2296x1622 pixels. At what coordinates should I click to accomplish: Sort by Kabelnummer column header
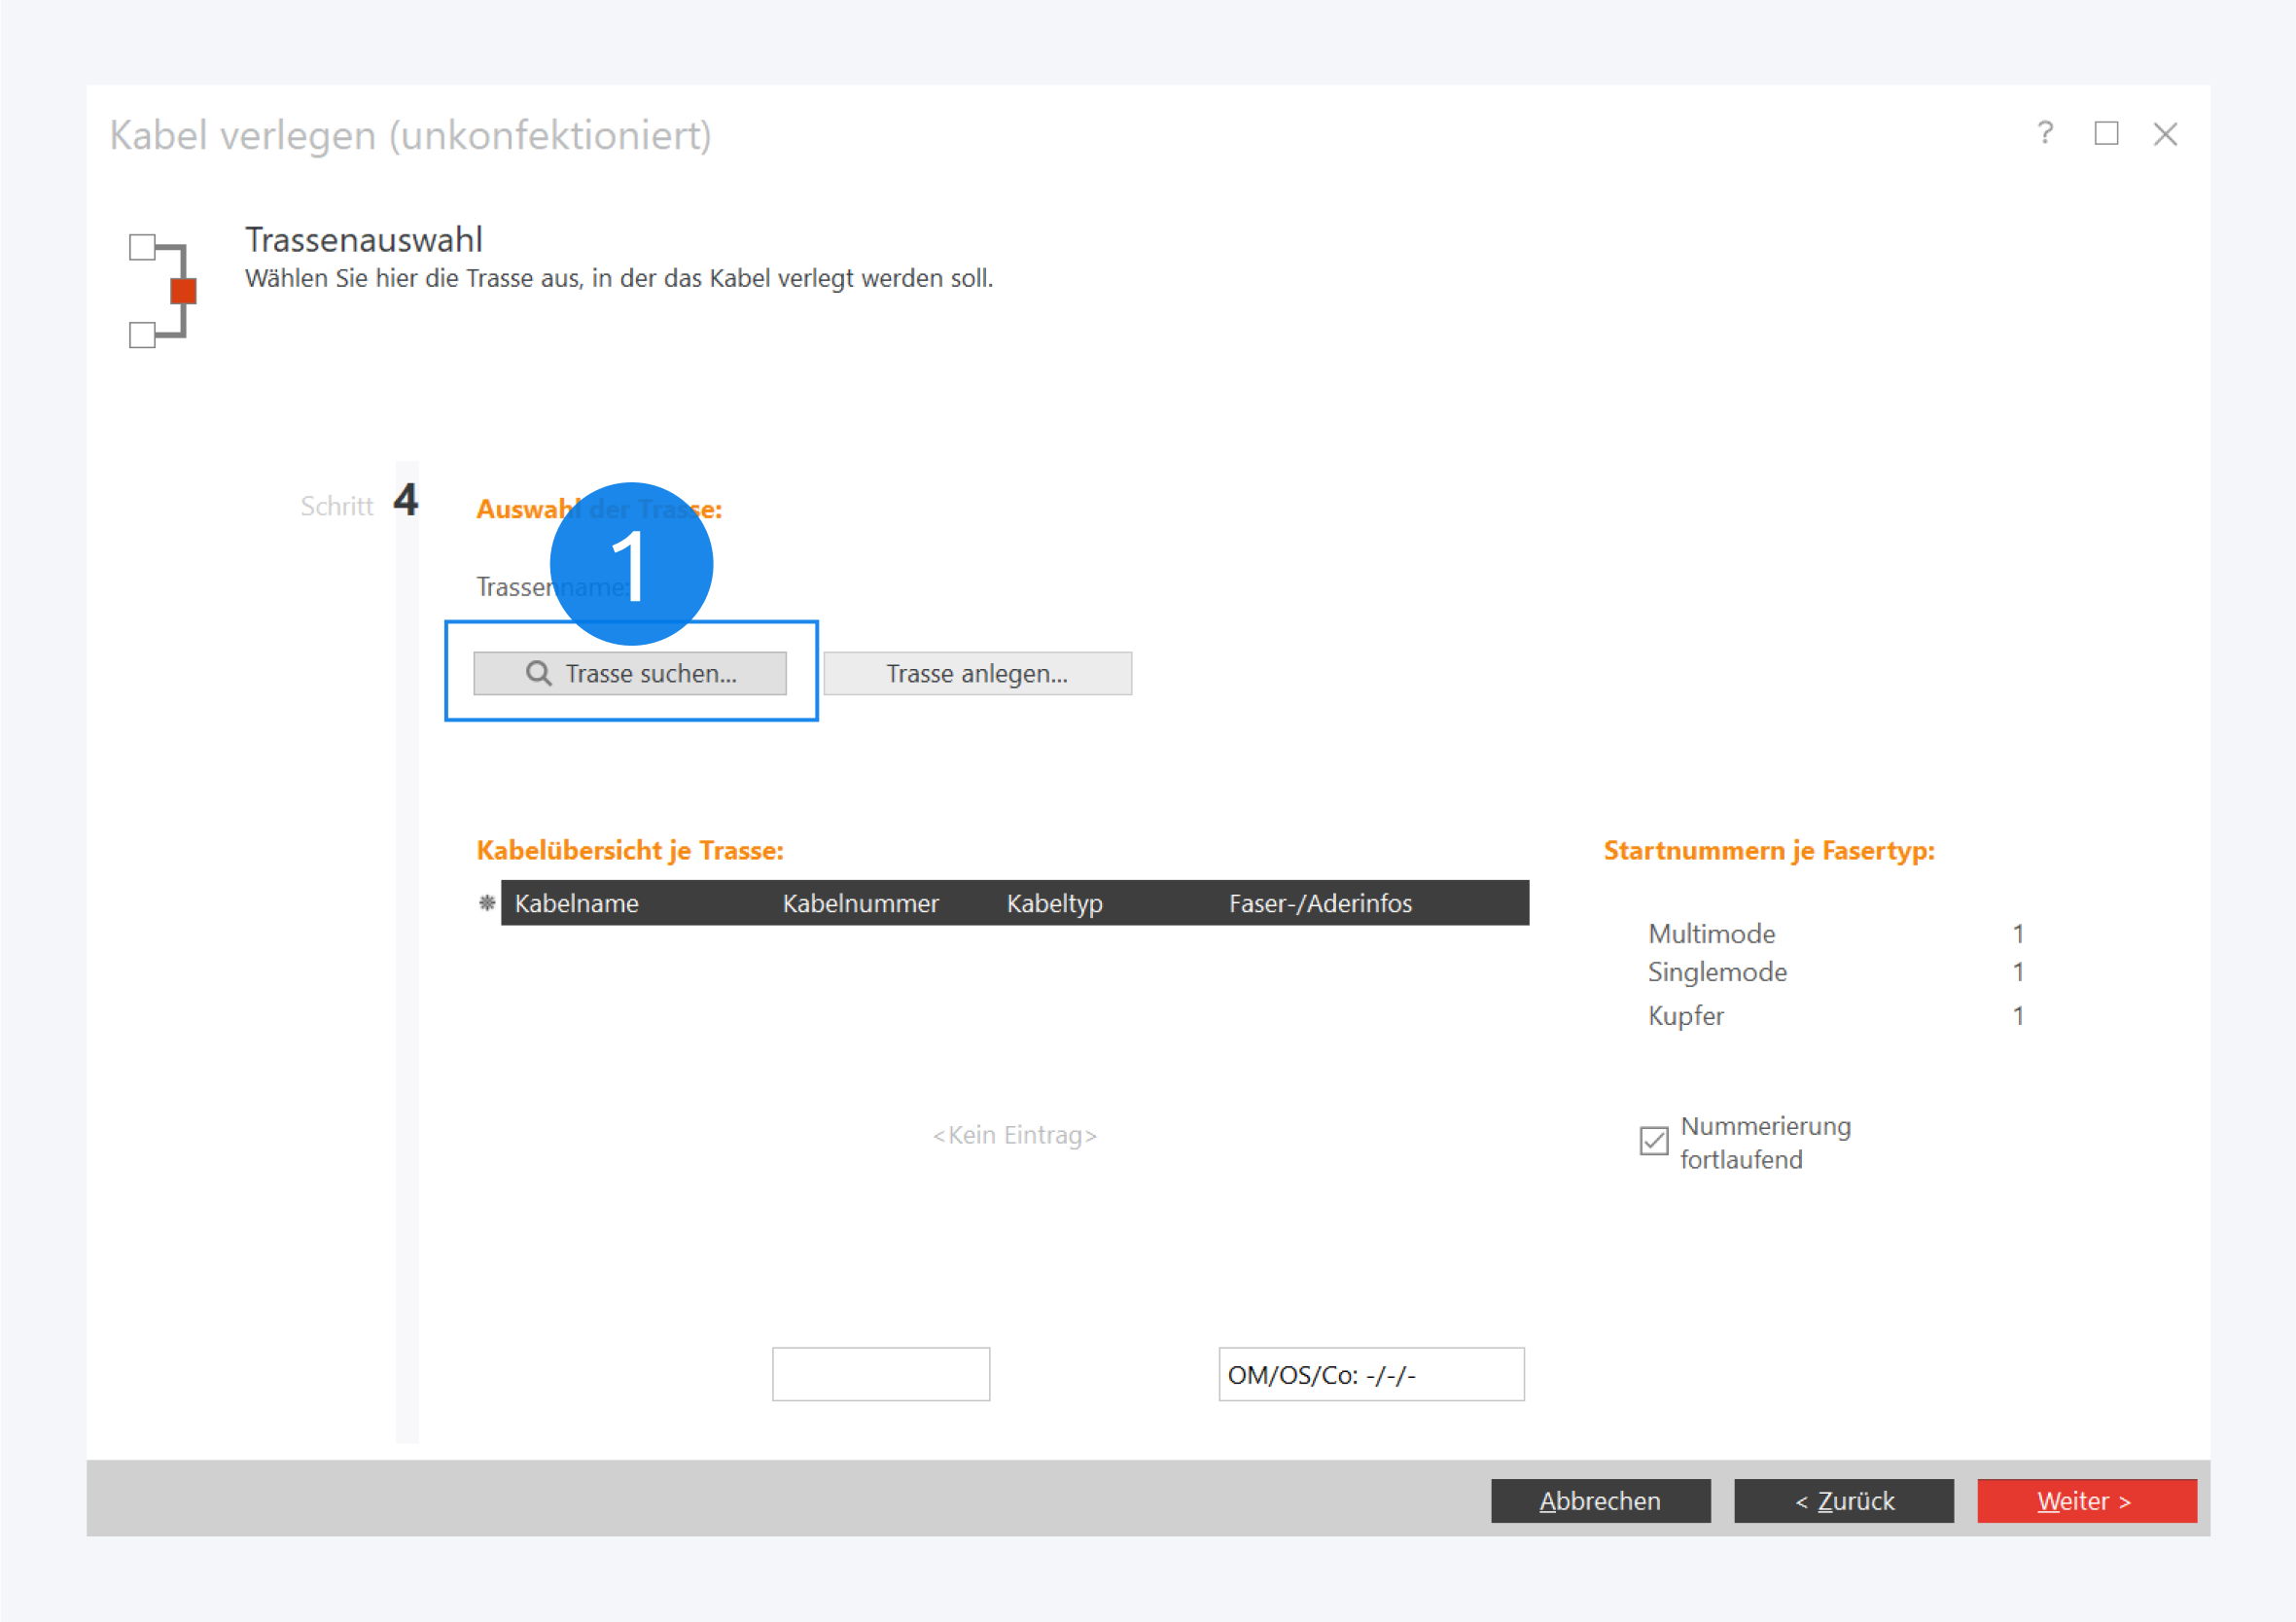pyautogui.click(x=860, y=903)
